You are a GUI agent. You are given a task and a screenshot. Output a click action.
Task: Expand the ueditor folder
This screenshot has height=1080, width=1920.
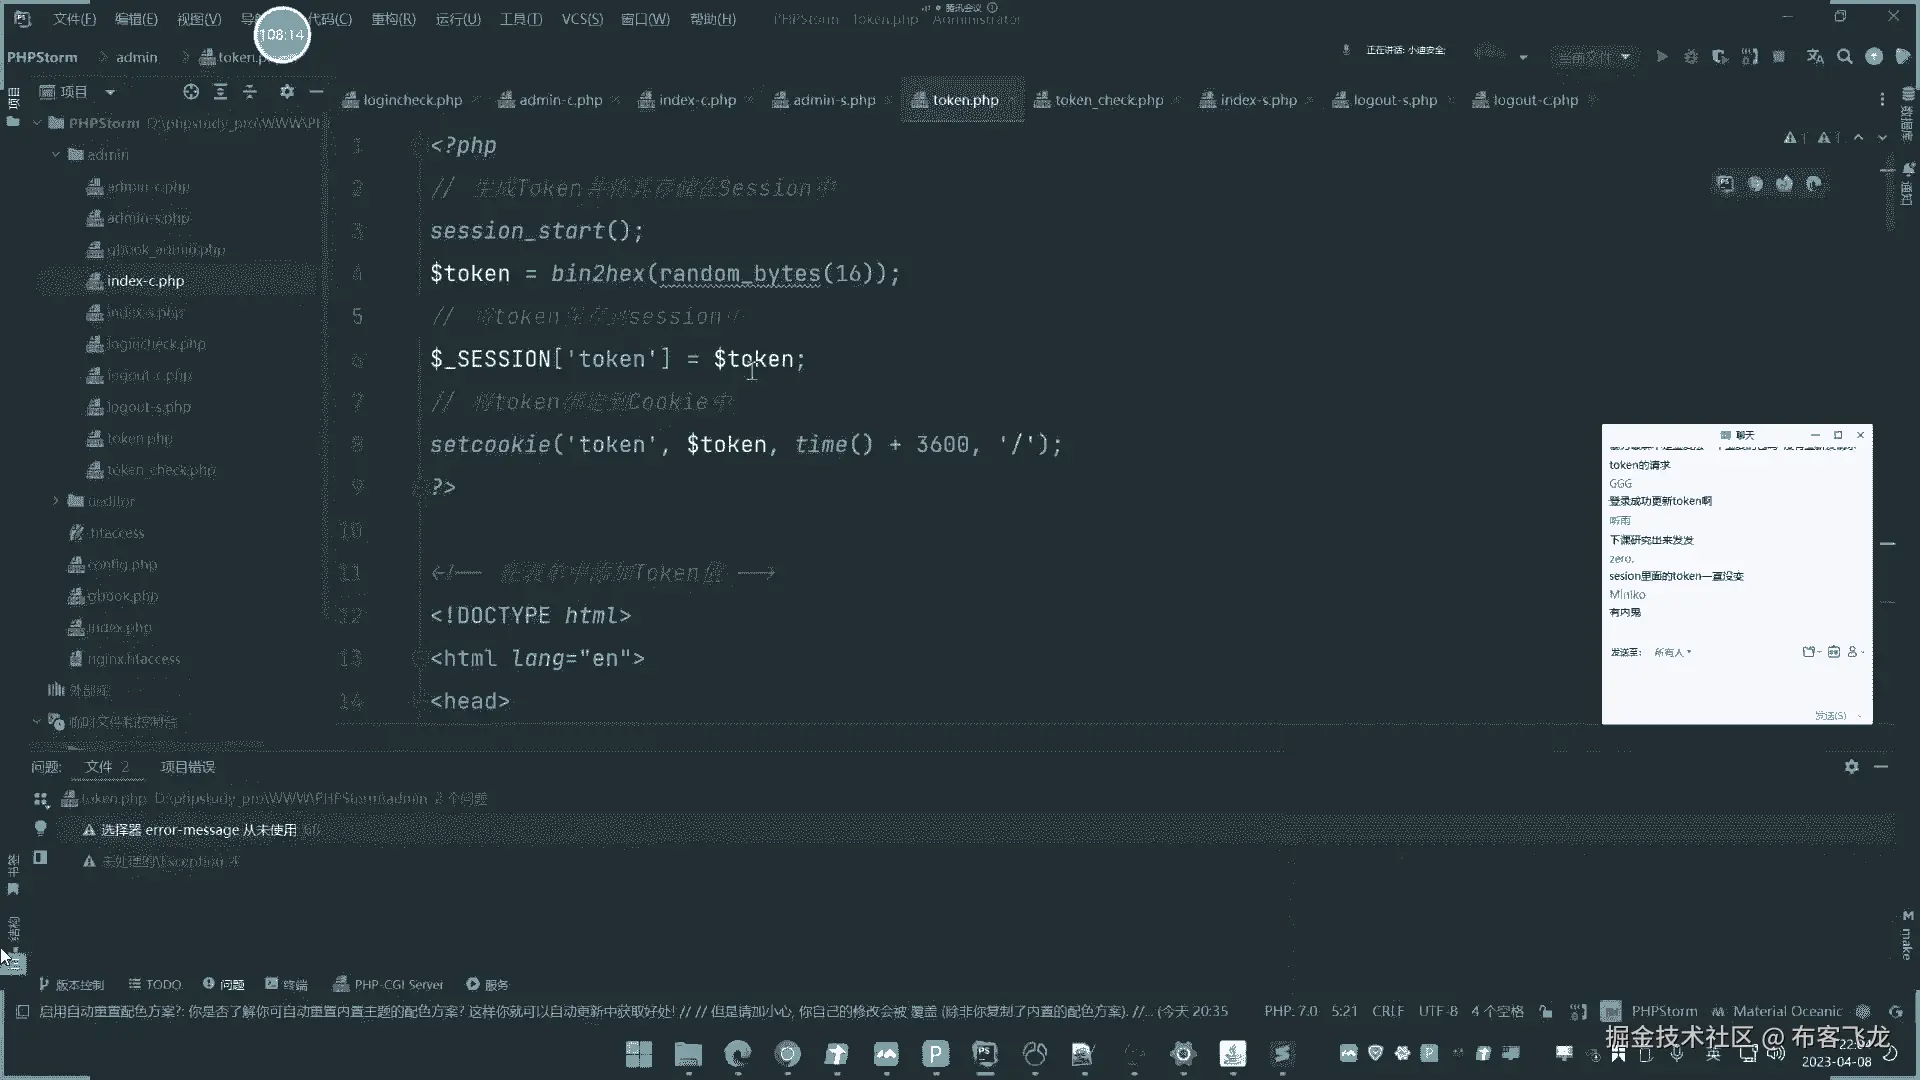coord(56,501)
